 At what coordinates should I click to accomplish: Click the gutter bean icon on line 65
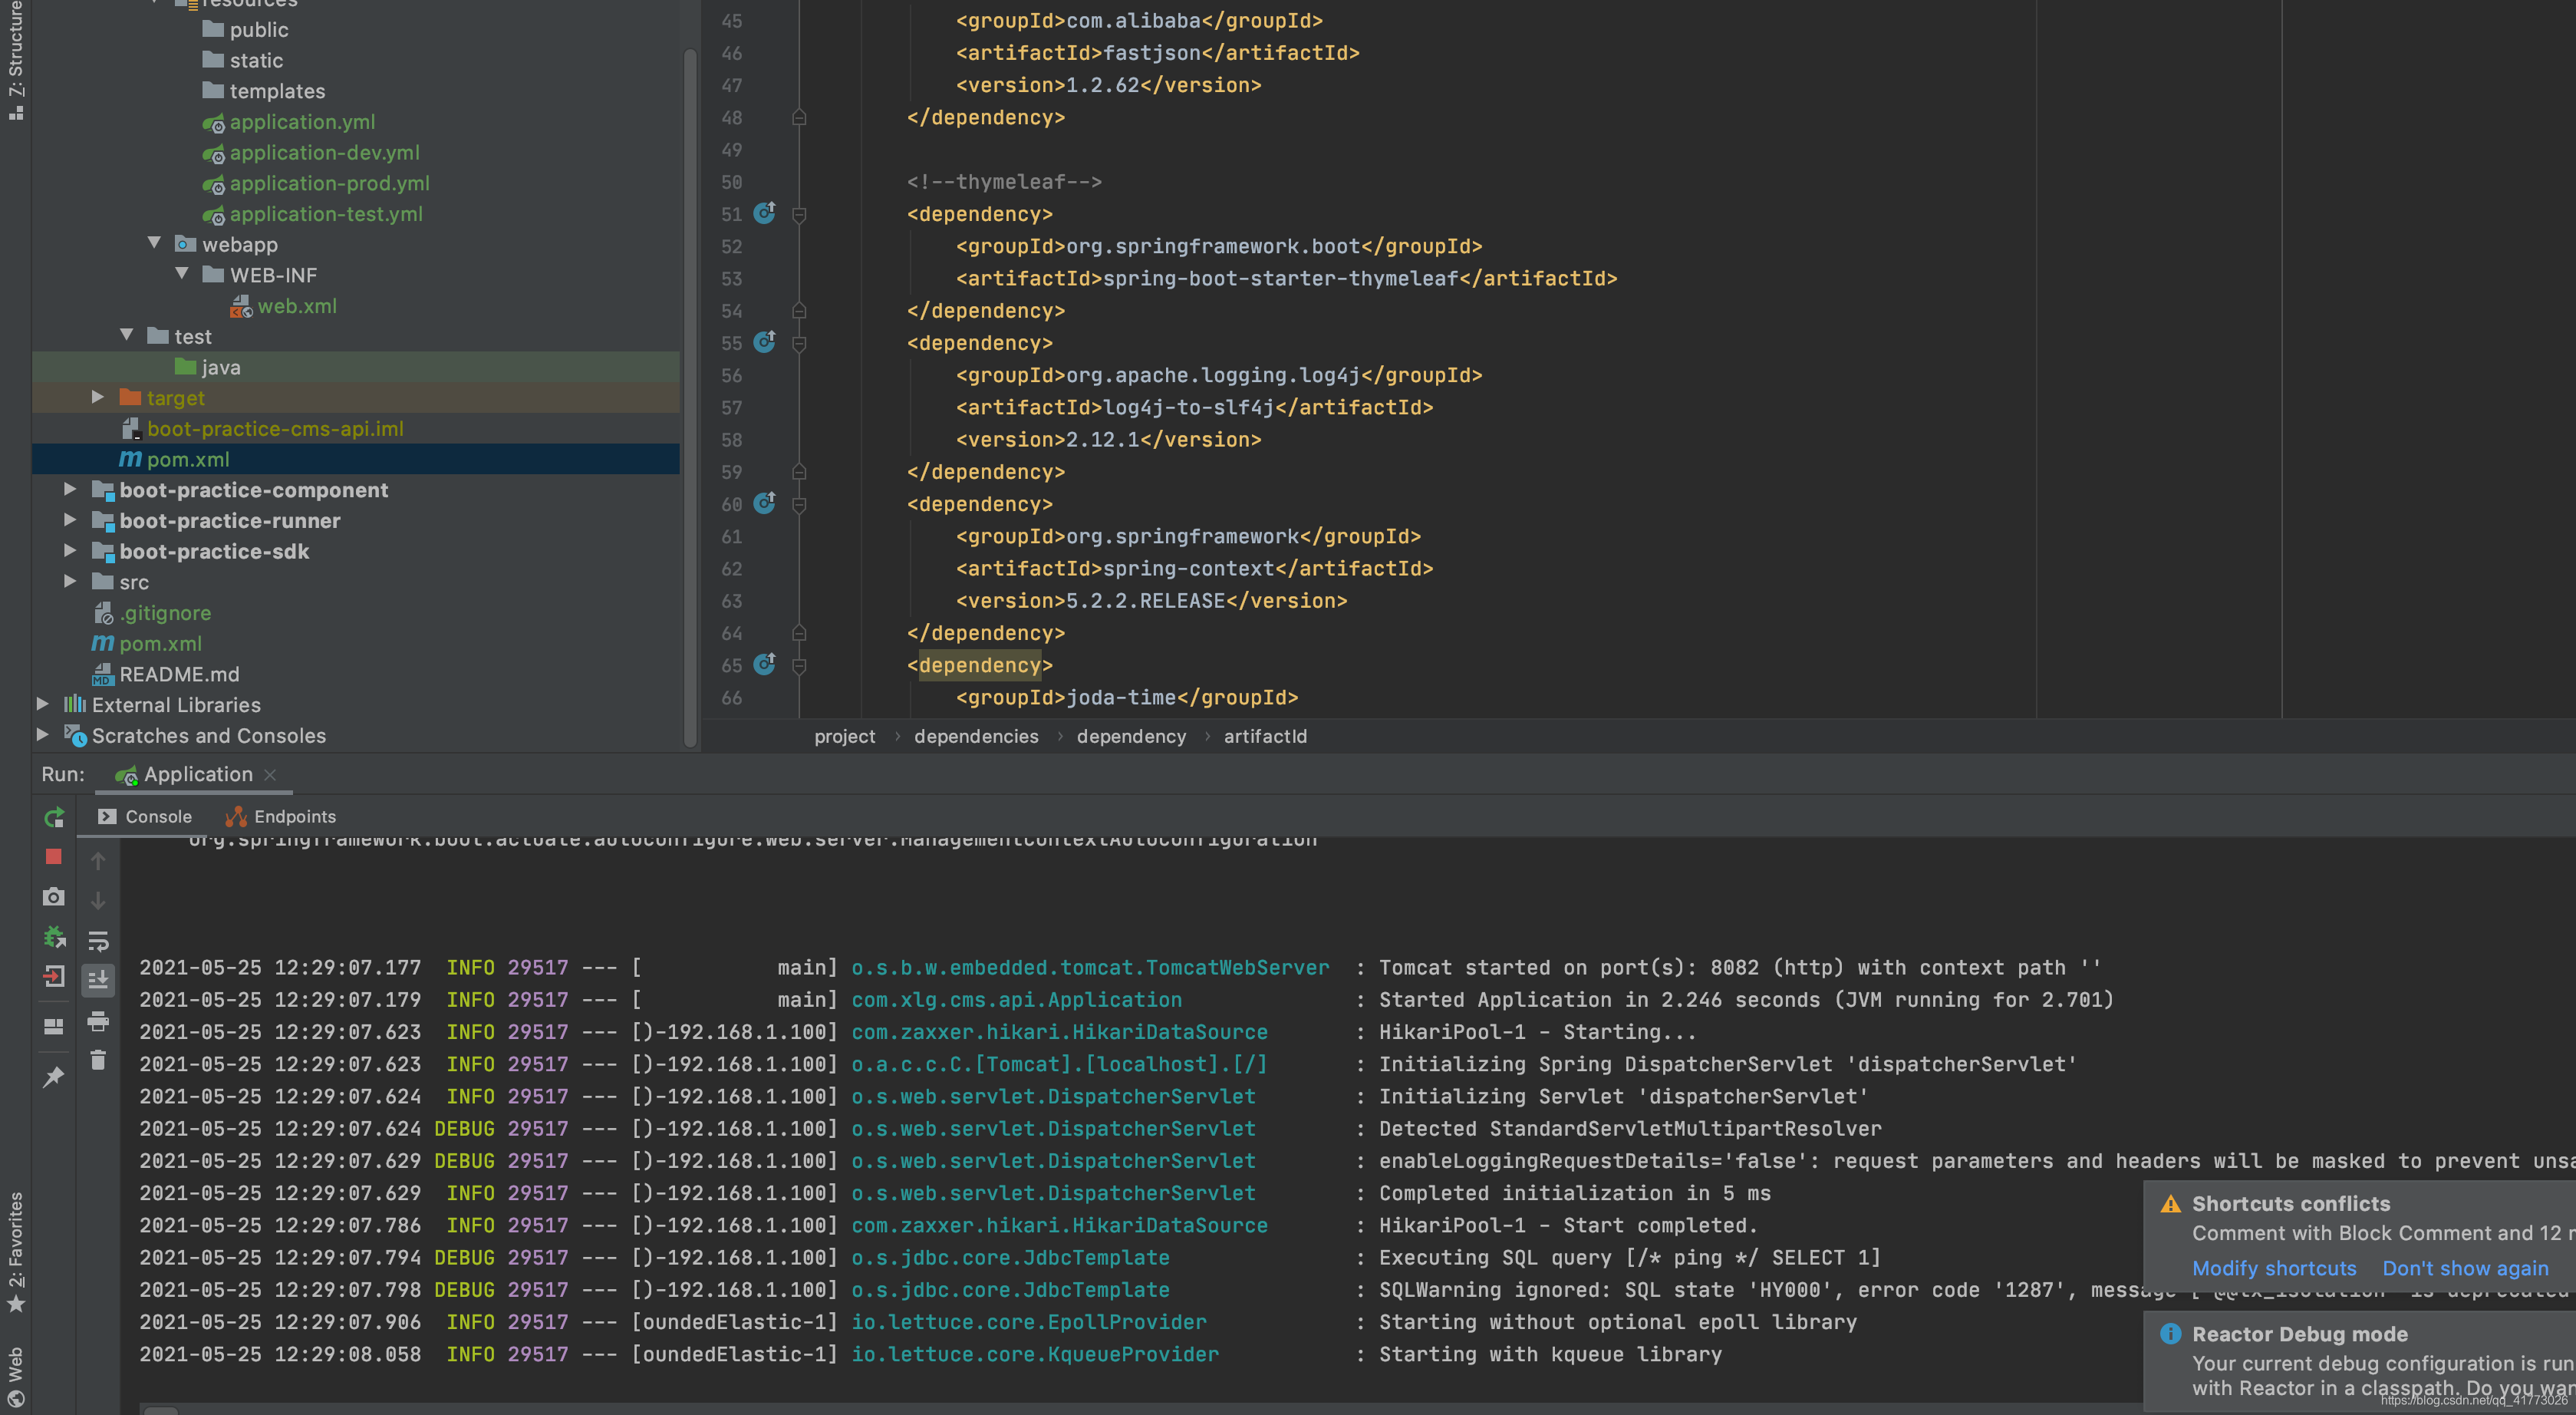click(x=765, y=664)
